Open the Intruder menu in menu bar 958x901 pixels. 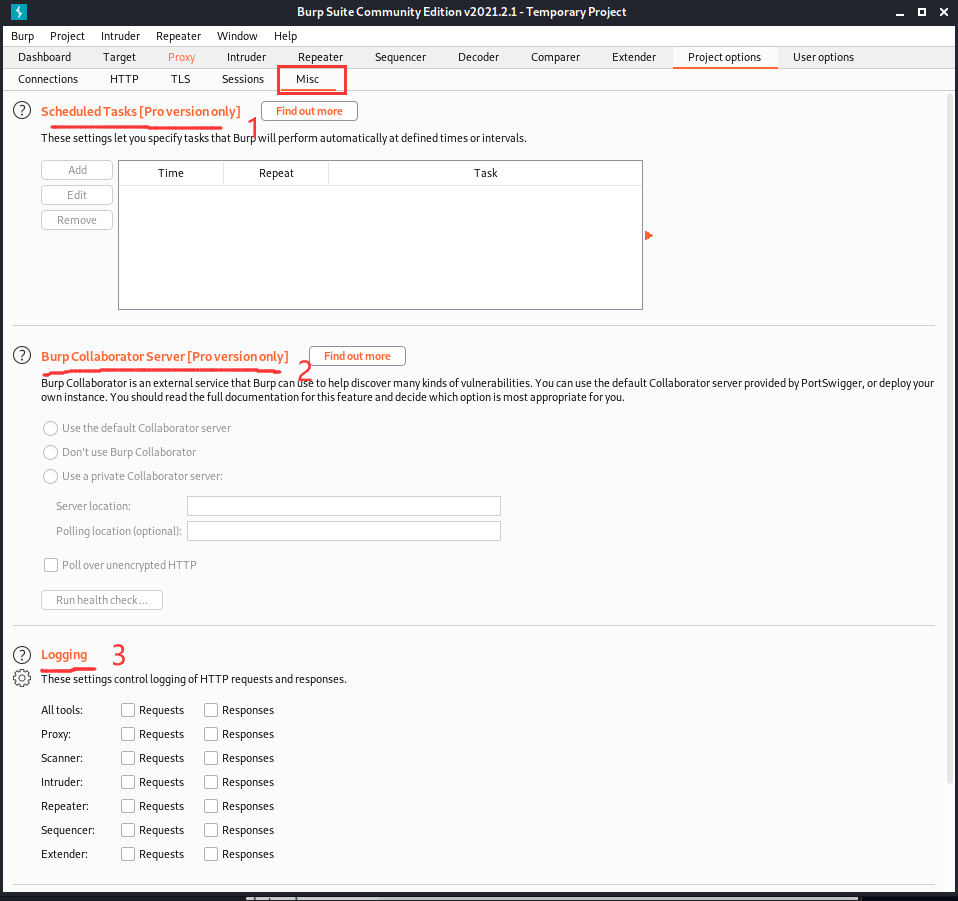120,36
